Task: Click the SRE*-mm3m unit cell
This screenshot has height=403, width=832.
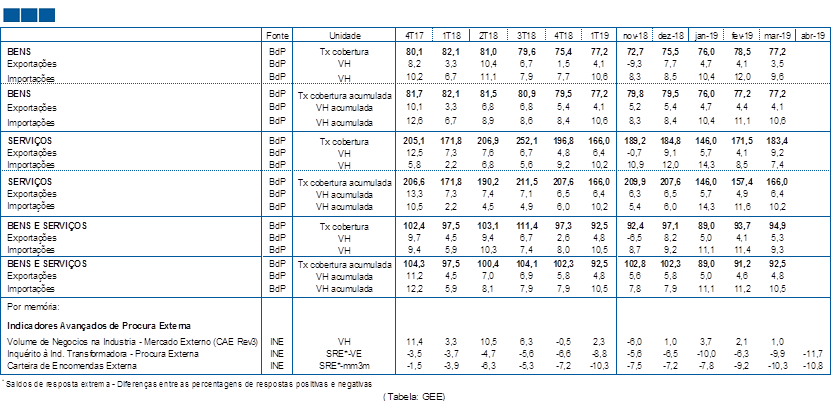Action: pyautogui.click(x=345, y=365)
